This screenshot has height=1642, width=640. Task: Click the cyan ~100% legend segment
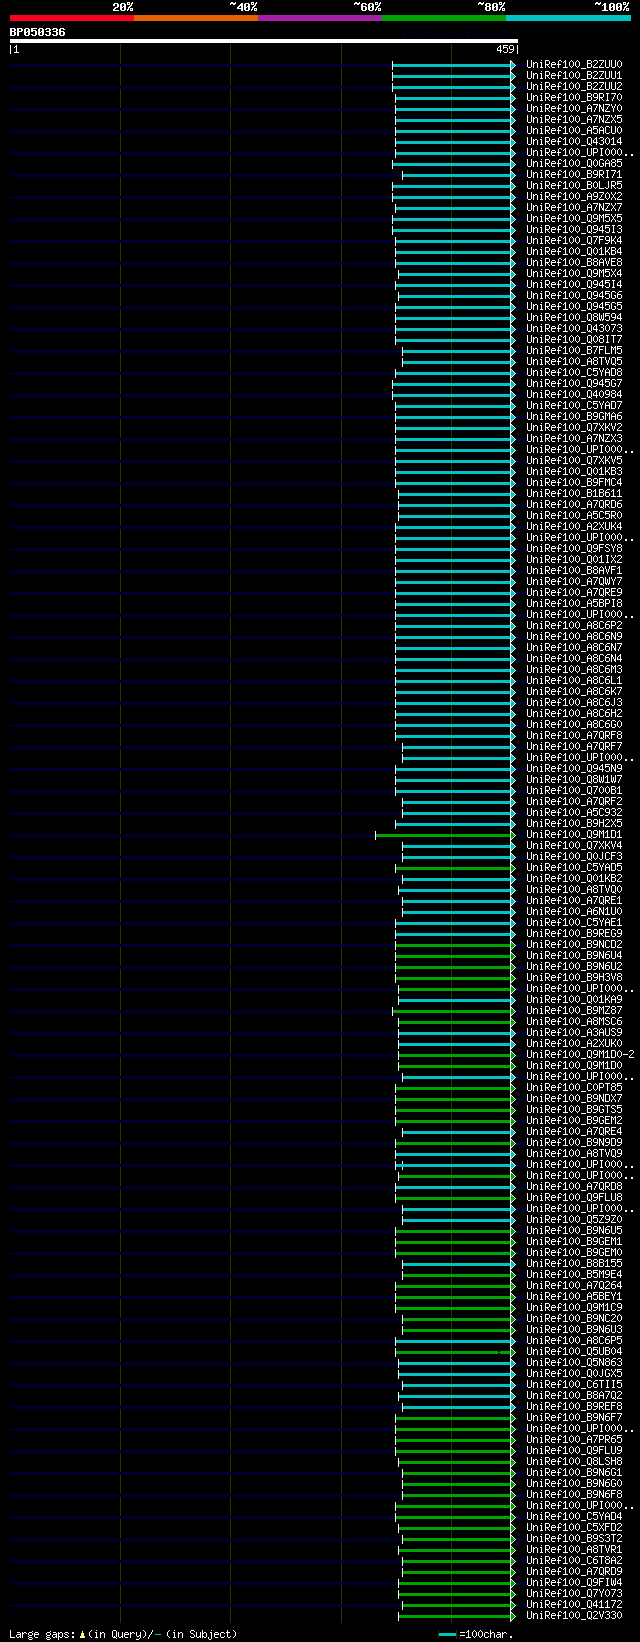[x=567, y=18]
